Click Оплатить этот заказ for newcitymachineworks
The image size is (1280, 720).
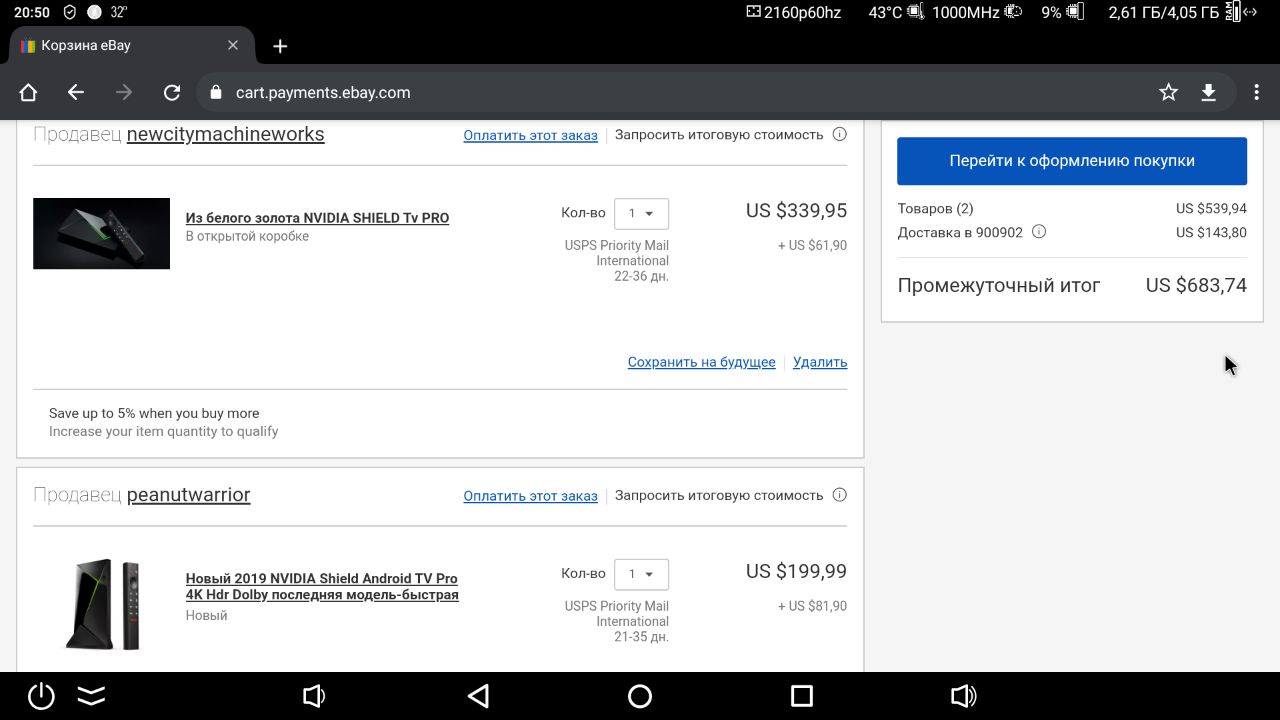tap(530, 135)
